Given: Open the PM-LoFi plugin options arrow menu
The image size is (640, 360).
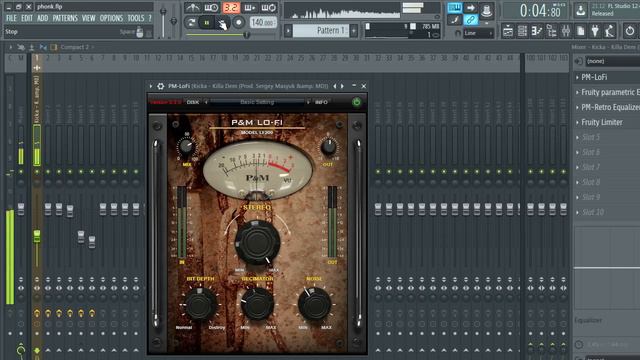Looking at the screenshot, I should [151, 86].
